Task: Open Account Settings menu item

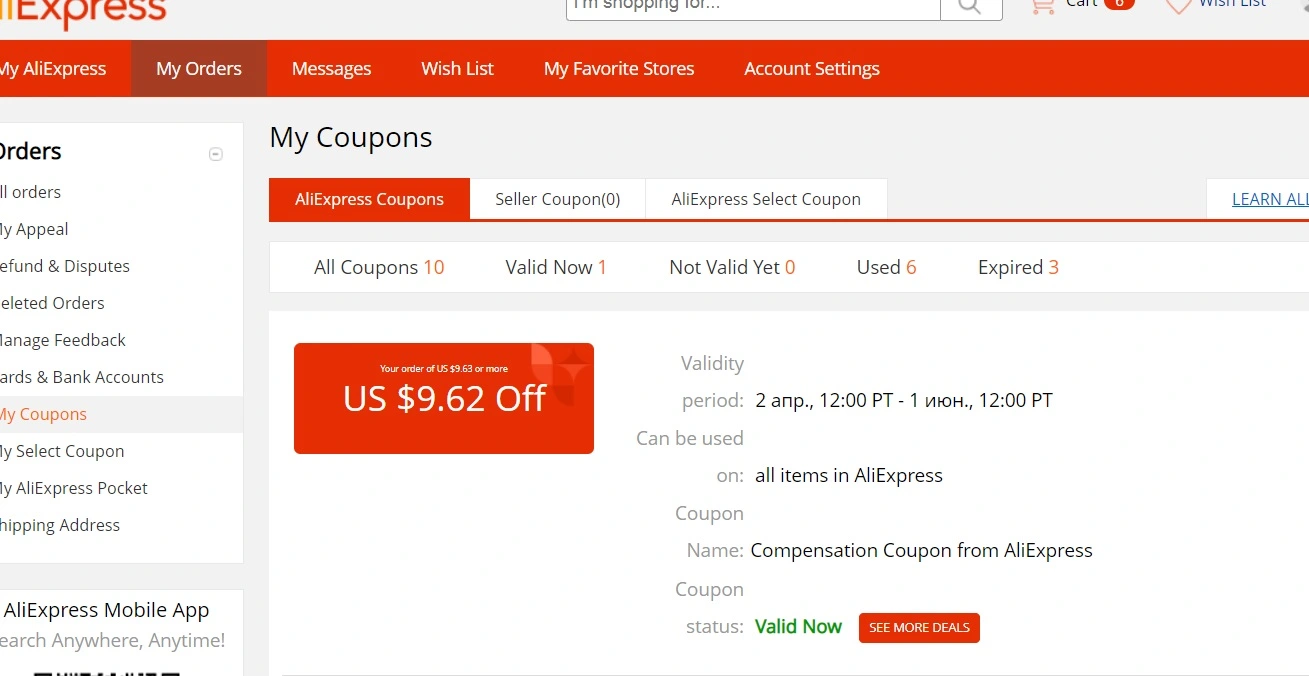Action: point(812,69)
